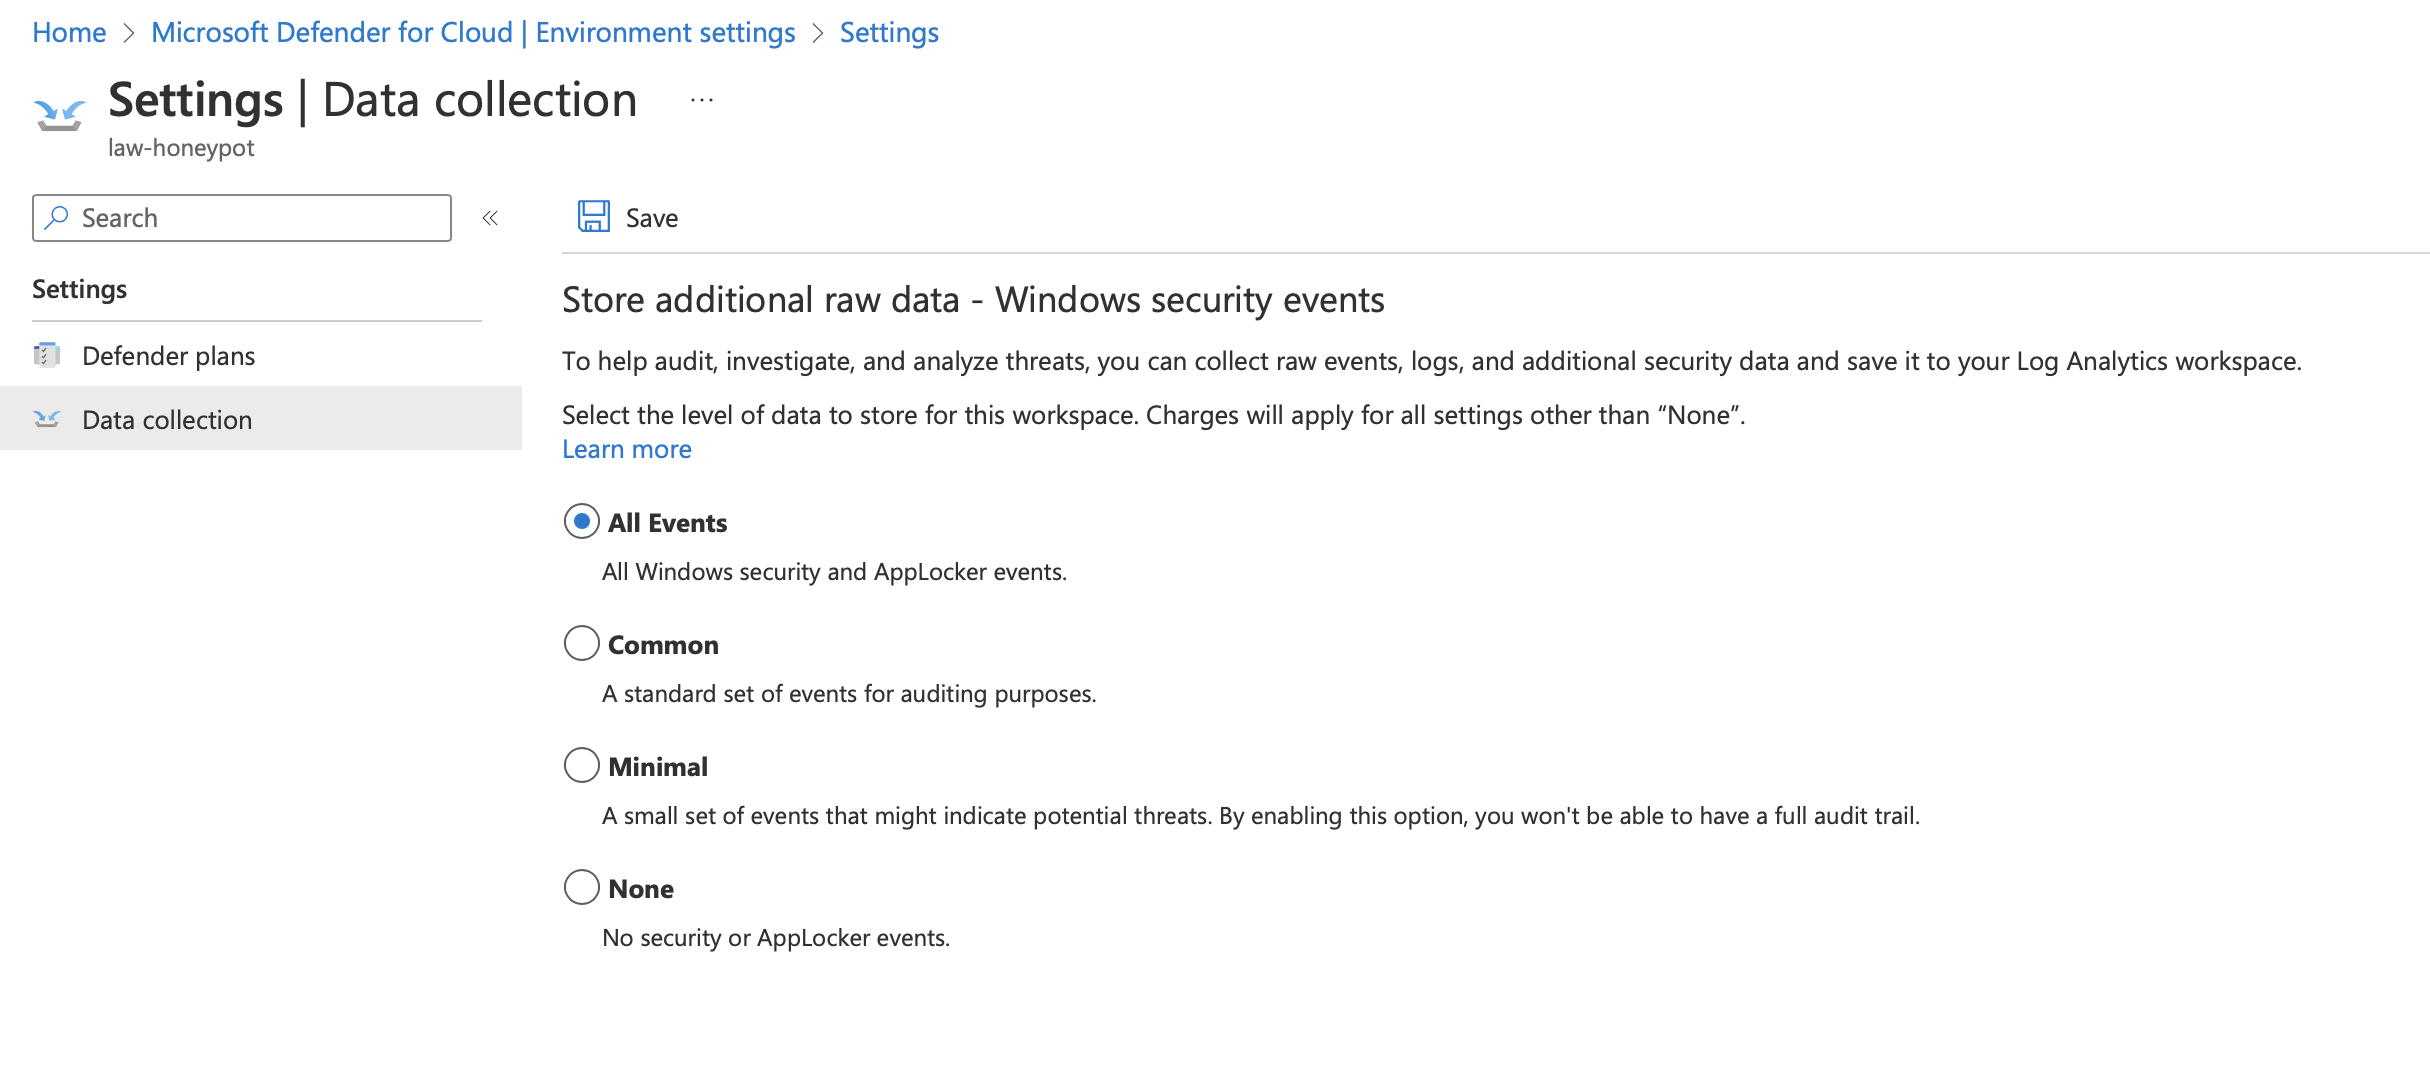
Task: Select the None radio button
Action: click(x=582, y=888)
